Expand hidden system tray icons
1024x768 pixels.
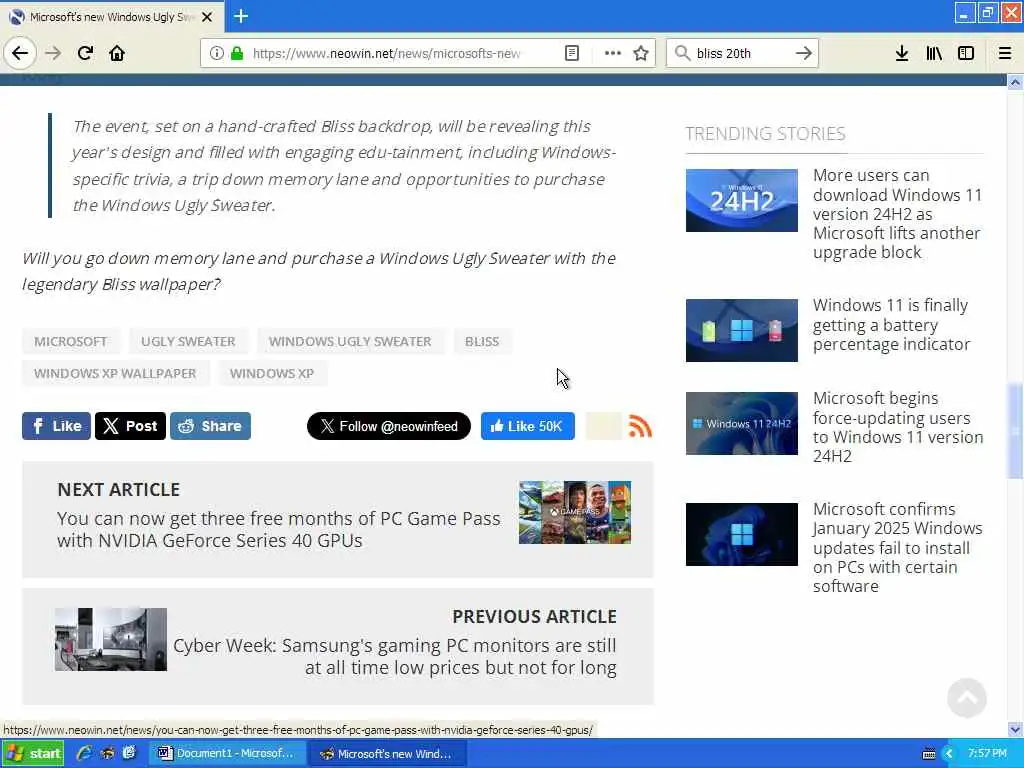[949, 754]
